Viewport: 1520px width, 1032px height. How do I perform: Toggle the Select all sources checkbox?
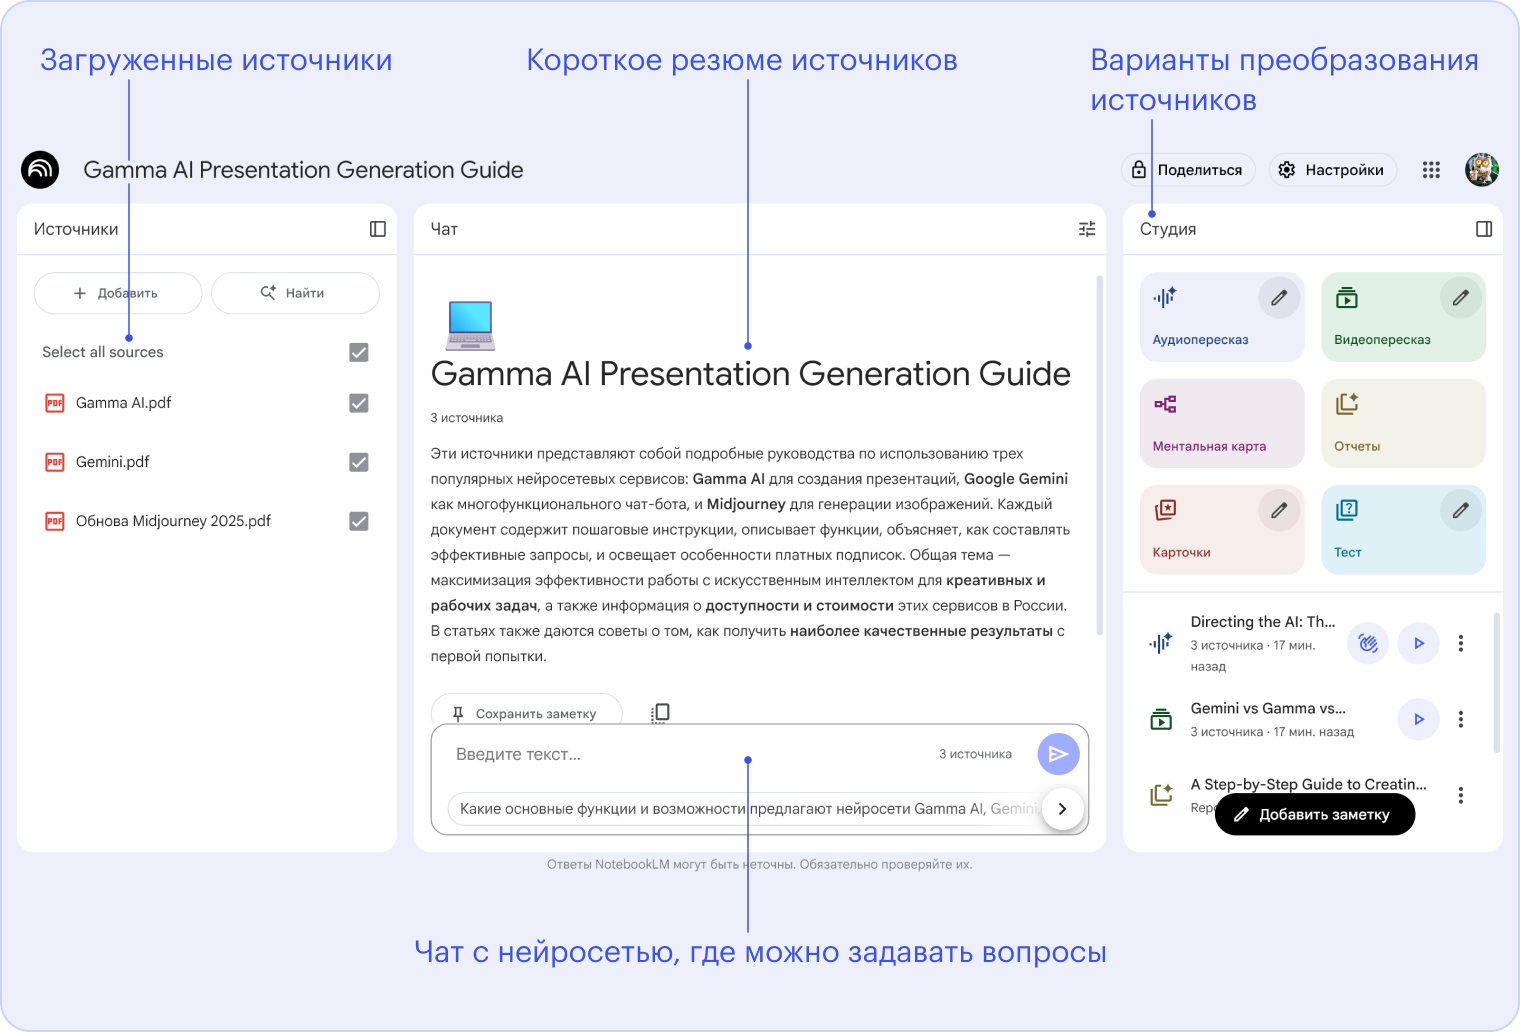click(359, 352)
